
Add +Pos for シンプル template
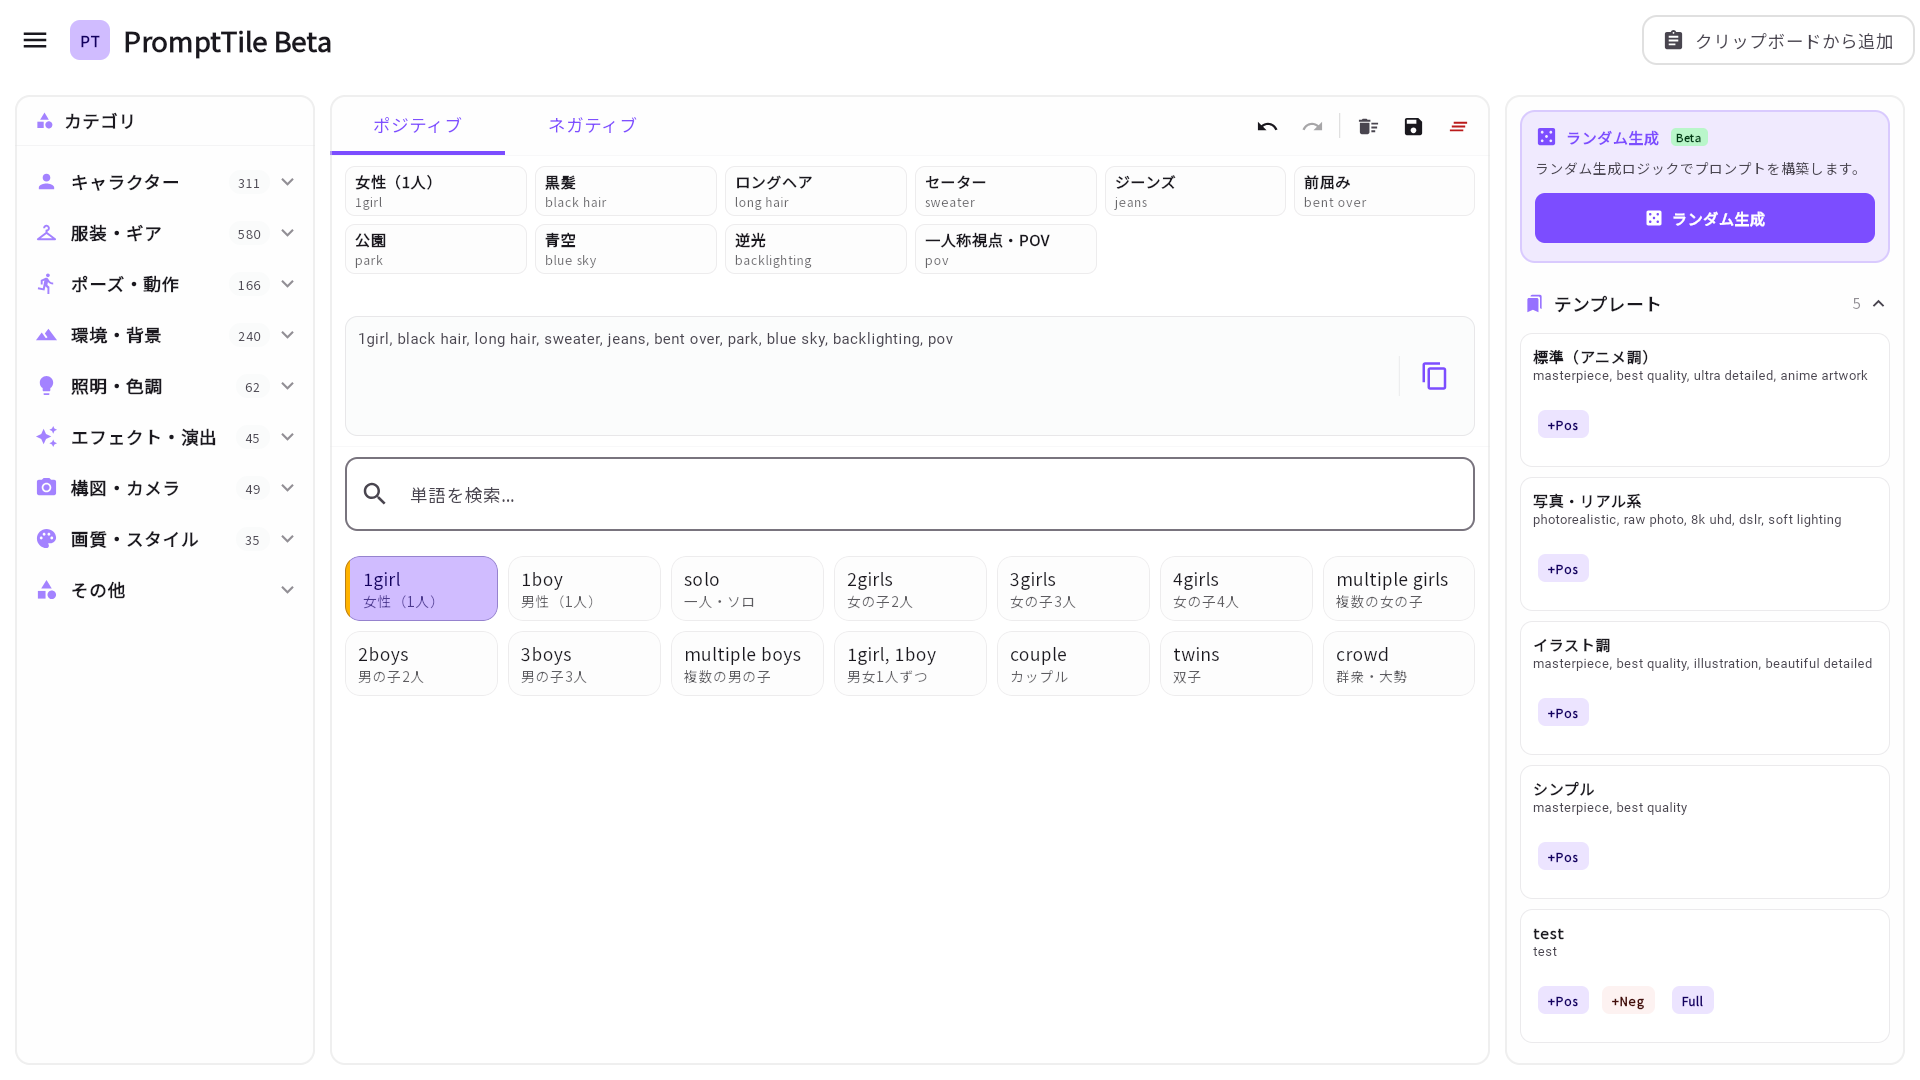tap(1563, 857)
